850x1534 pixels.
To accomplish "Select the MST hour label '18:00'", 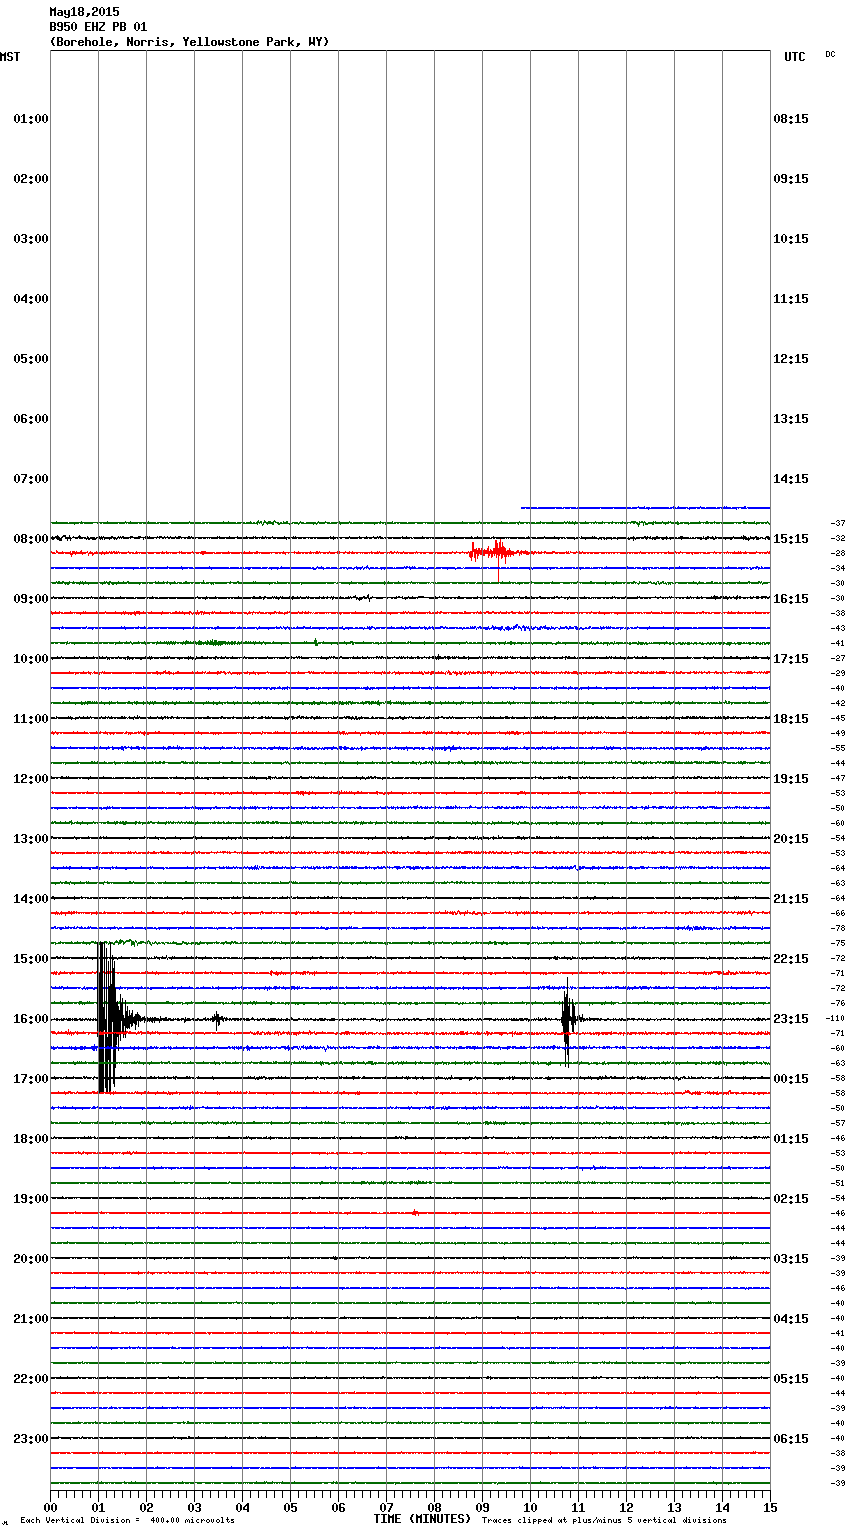I will tap(31, 1139).
